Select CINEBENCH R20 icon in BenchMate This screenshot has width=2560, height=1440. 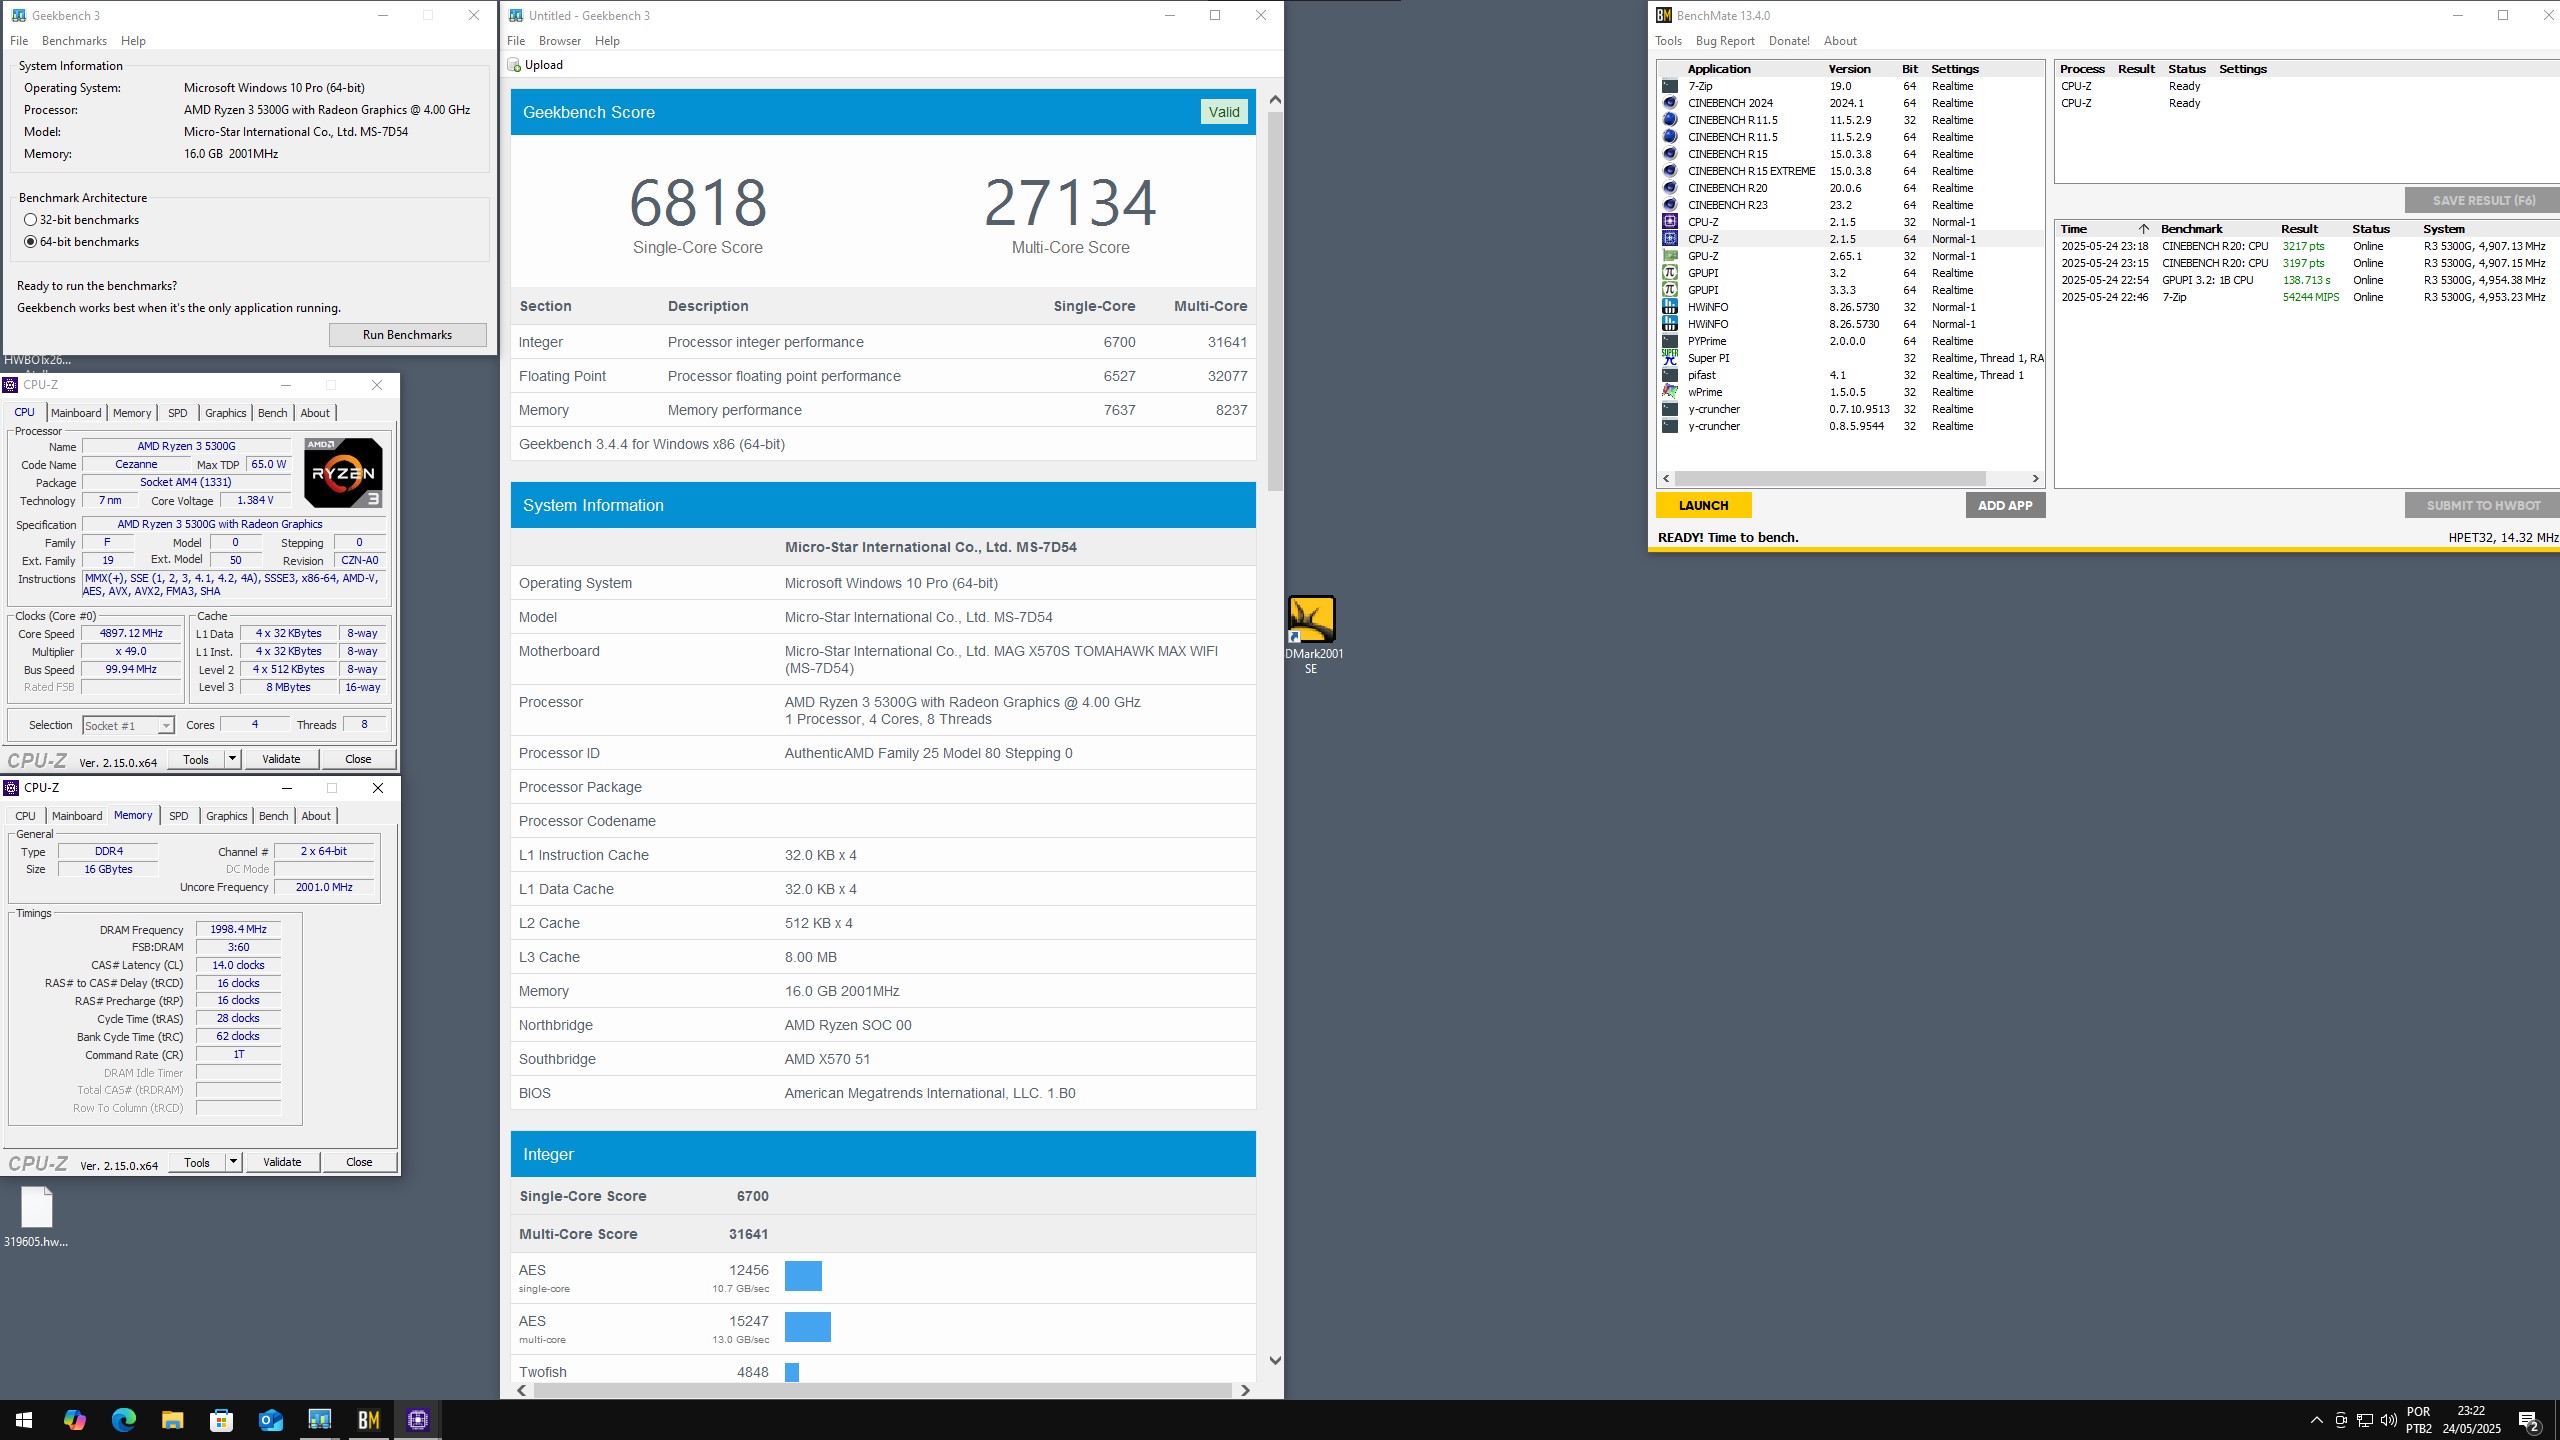(1669, 188)
